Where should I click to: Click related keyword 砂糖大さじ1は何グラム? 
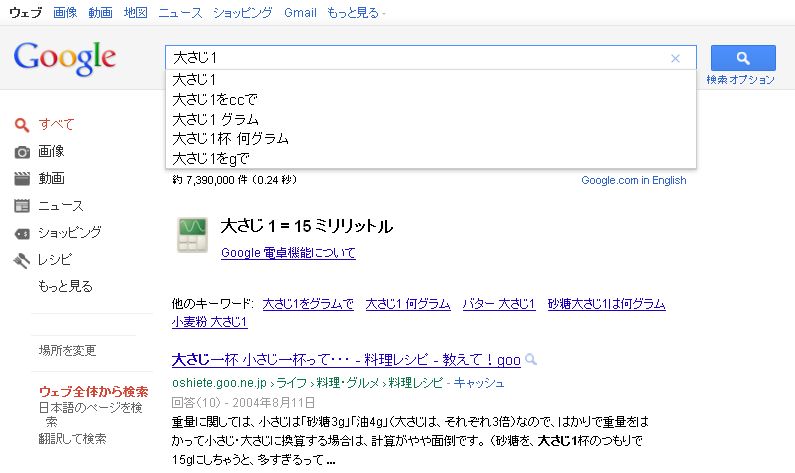[x=606, y=304]
